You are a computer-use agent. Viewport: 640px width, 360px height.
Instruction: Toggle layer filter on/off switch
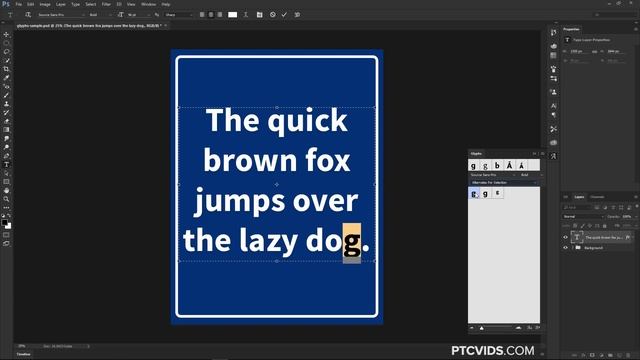[x=636, y=207]
